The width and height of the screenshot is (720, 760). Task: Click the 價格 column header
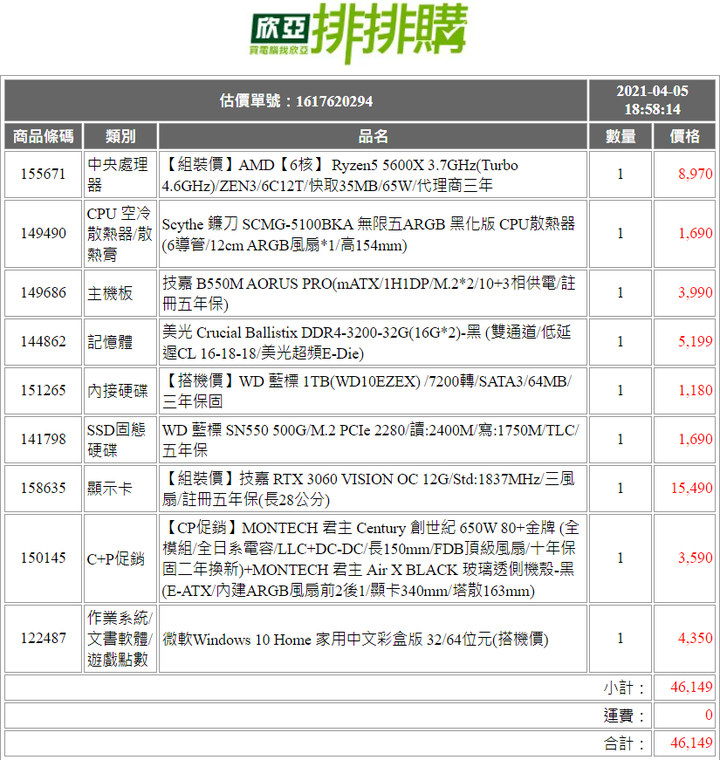(685, 136)
